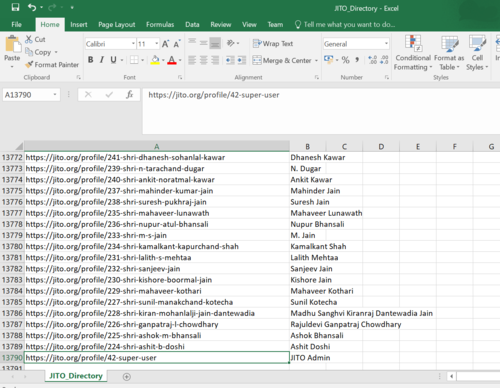The image size is (500, 388).
Task: Align text left icon
Action: tap(192, 60)
